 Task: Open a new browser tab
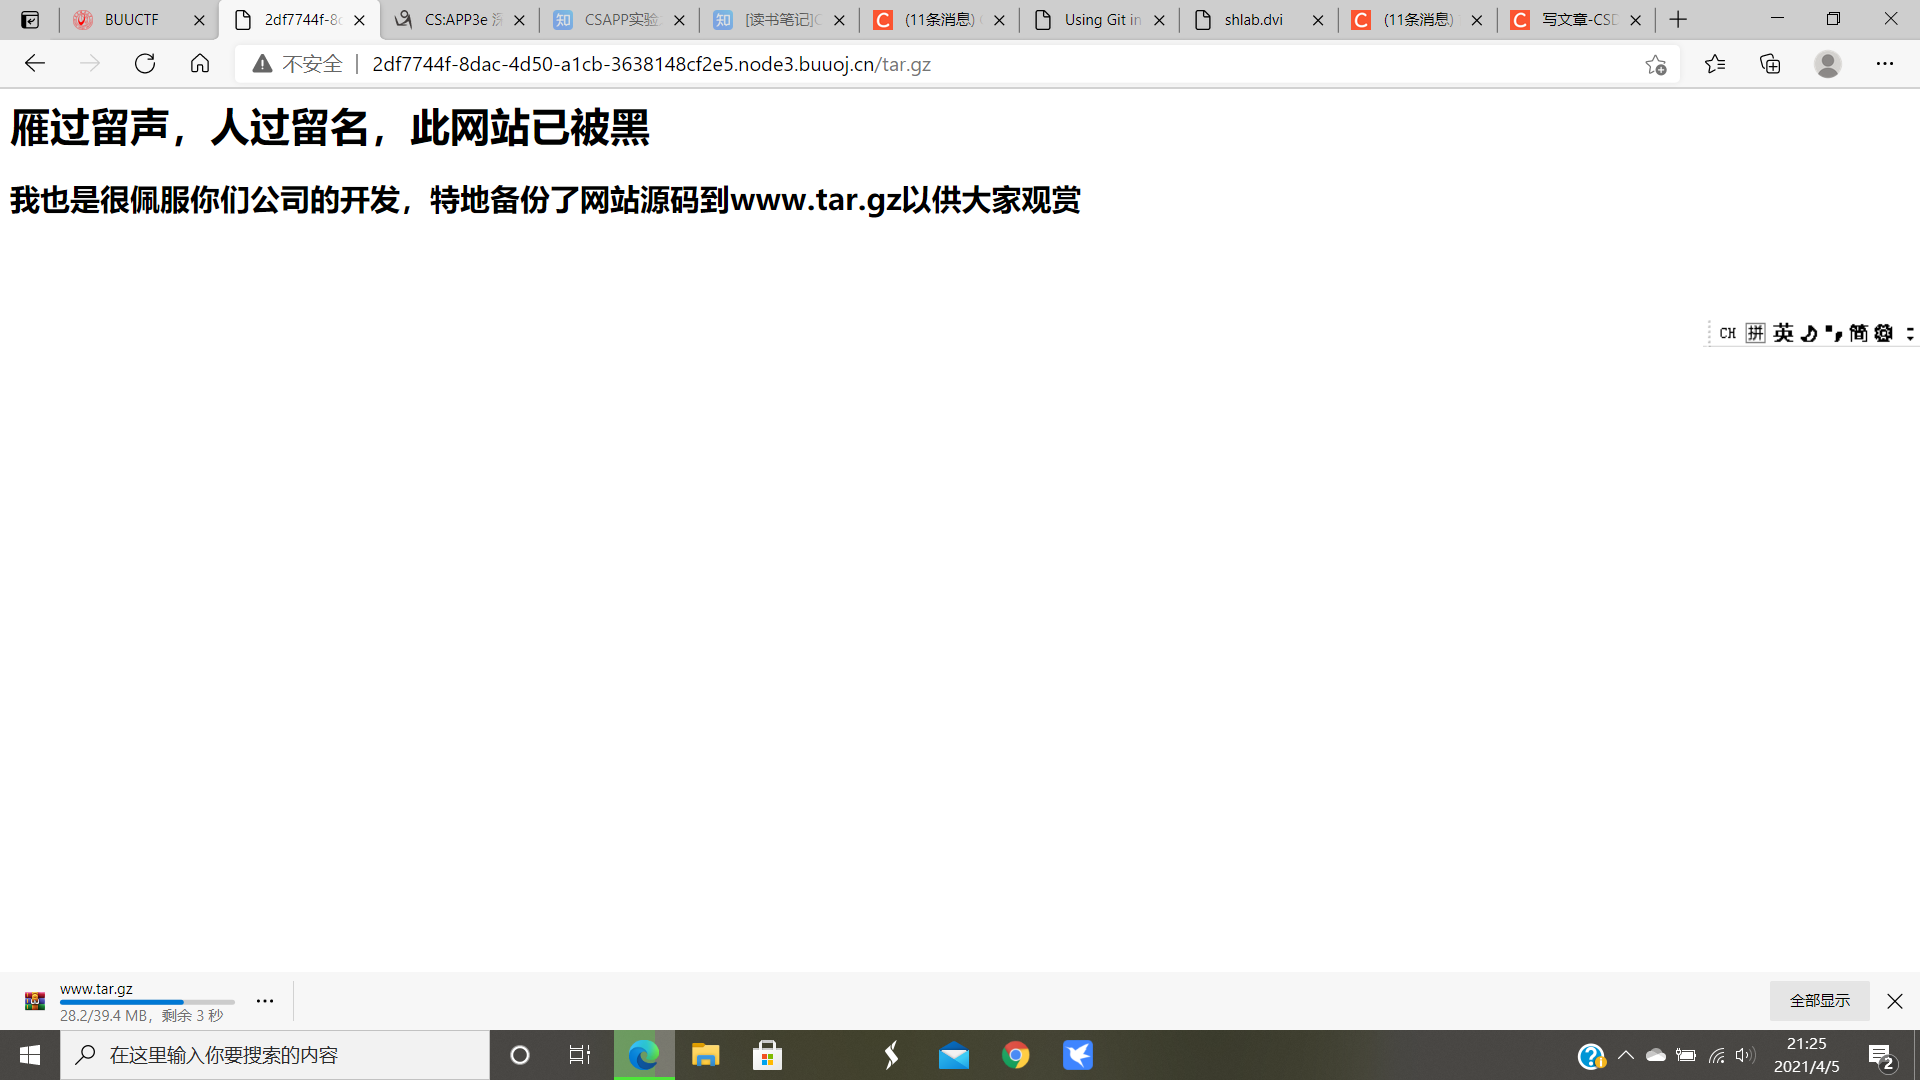[x=1677, y=19]
